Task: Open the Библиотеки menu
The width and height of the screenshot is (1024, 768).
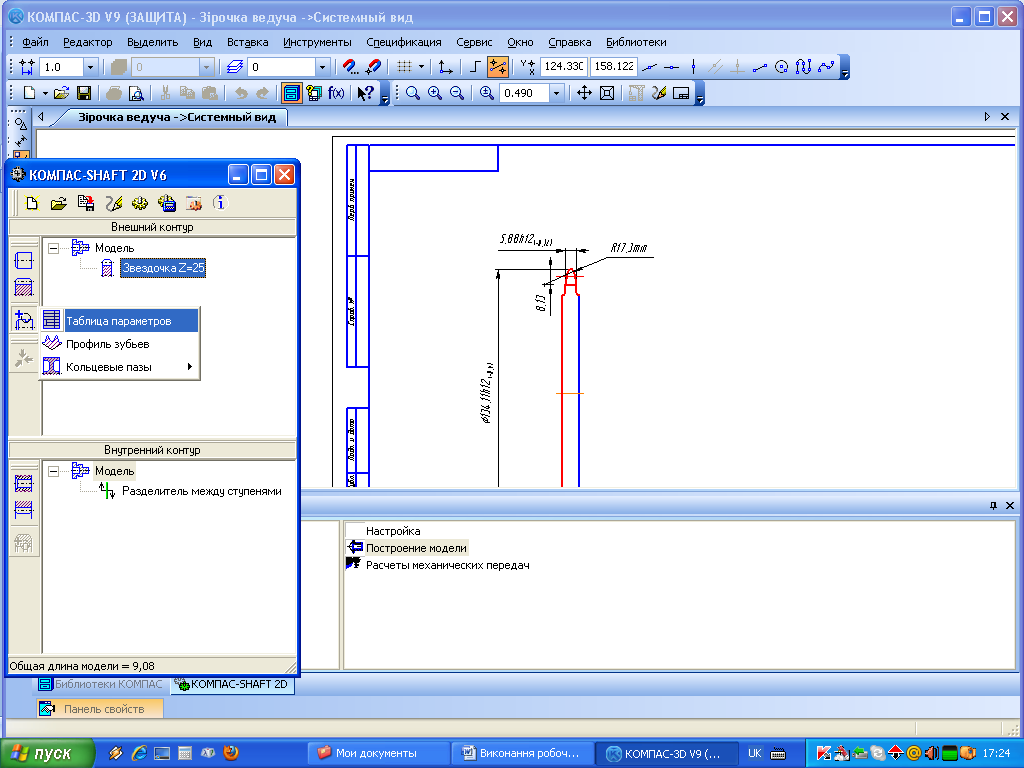Action: 636,42
